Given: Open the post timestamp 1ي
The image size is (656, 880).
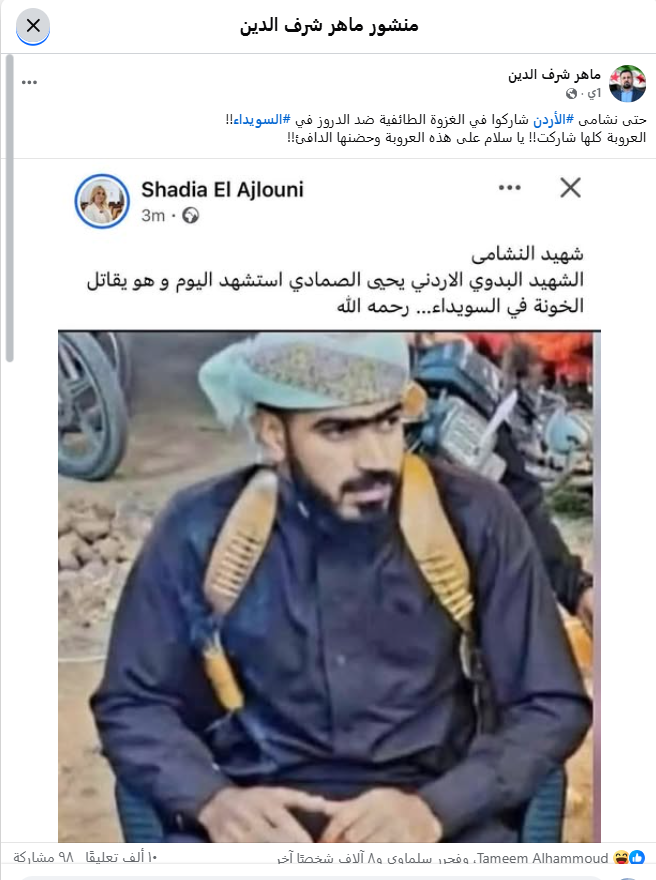Looking at the screenshot, I should click(594, 93).
